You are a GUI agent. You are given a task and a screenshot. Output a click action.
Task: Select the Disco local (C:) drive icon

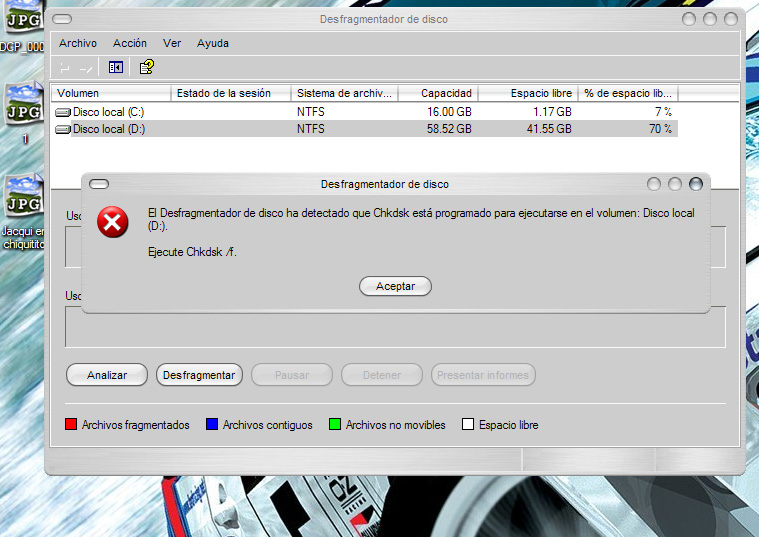pos(63,112)
